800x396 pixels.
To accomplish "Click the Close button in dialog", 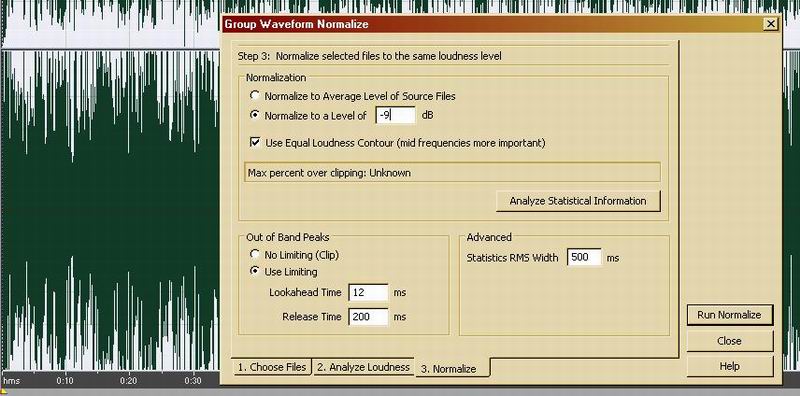I will coord(730,341).
